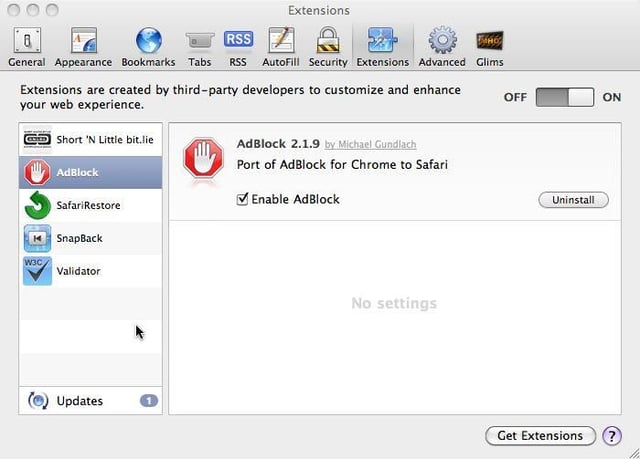Click the Glims tab label
Viewport: 640px width, 459px height.
pos(490,62)
